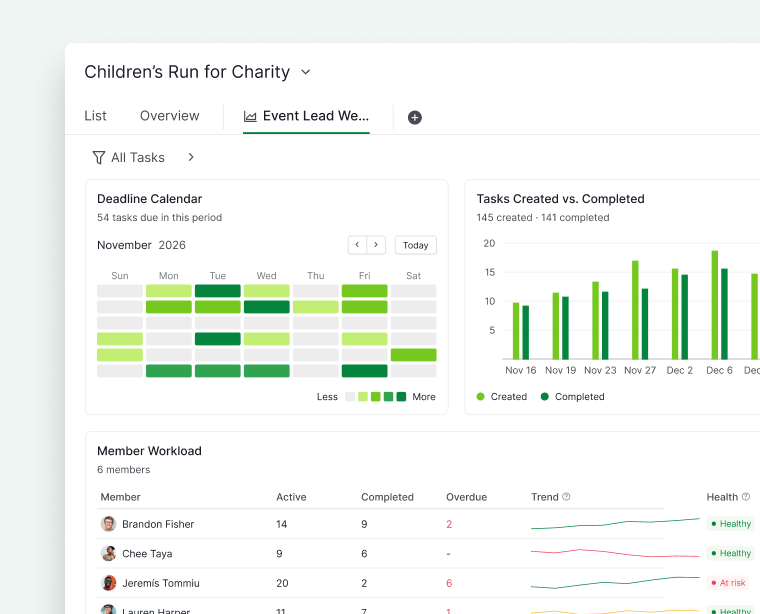Click the Today button in Deadline Calendar
Viewport: 760px width, 614px height.
click(x=415, y=245)
